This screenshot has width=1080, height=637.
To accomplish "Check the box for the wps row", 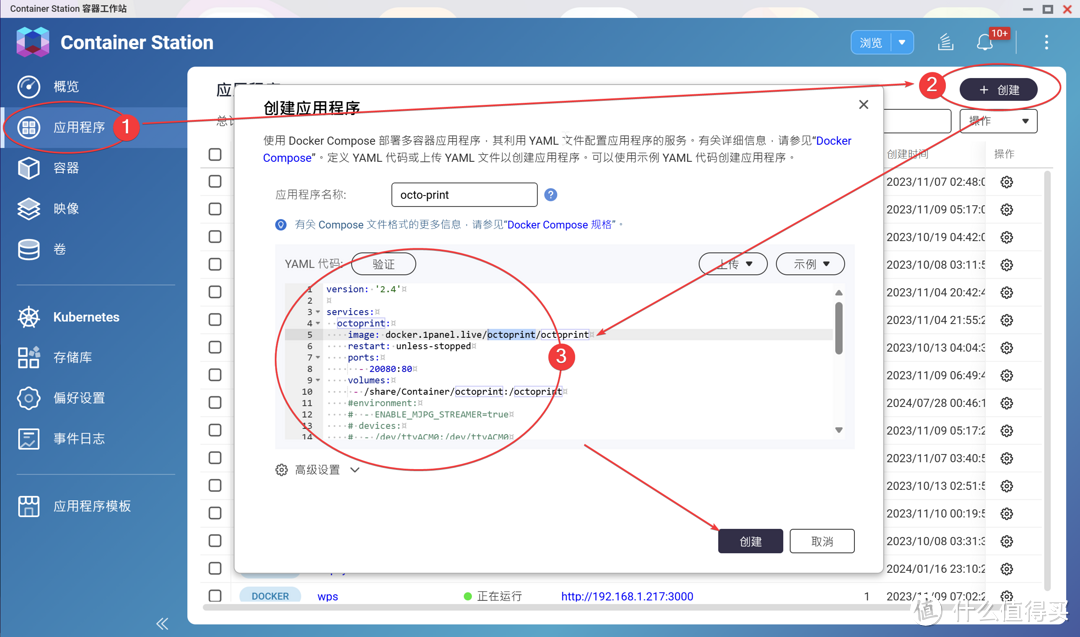I will [x=215, y=596].
